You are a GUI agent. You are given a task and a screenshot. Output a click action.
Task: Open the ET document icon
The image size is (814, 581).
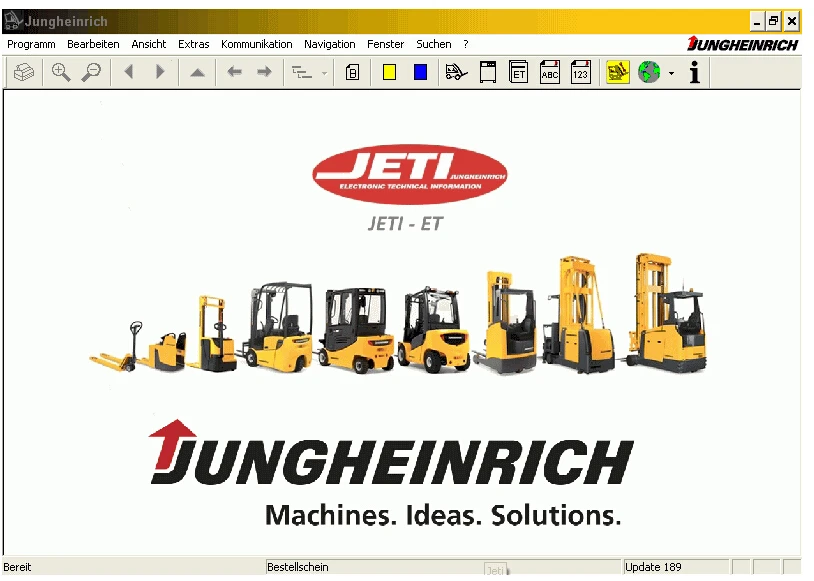pos(519,72)
